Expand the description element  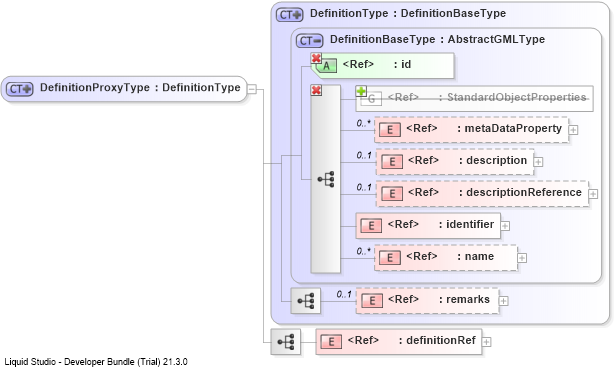(x=538, y=162)
